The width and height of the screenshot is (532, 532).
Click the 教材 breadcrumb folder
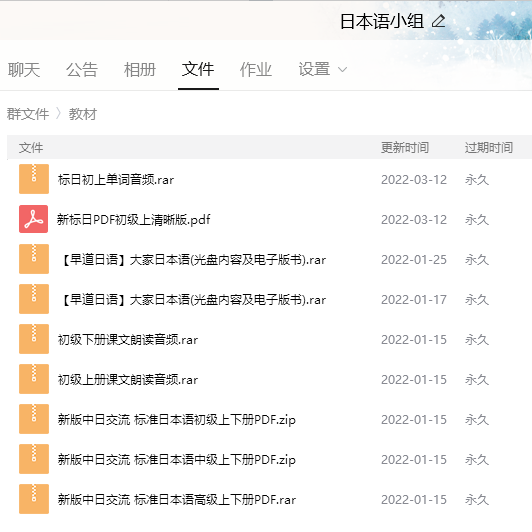coord(83,114)
